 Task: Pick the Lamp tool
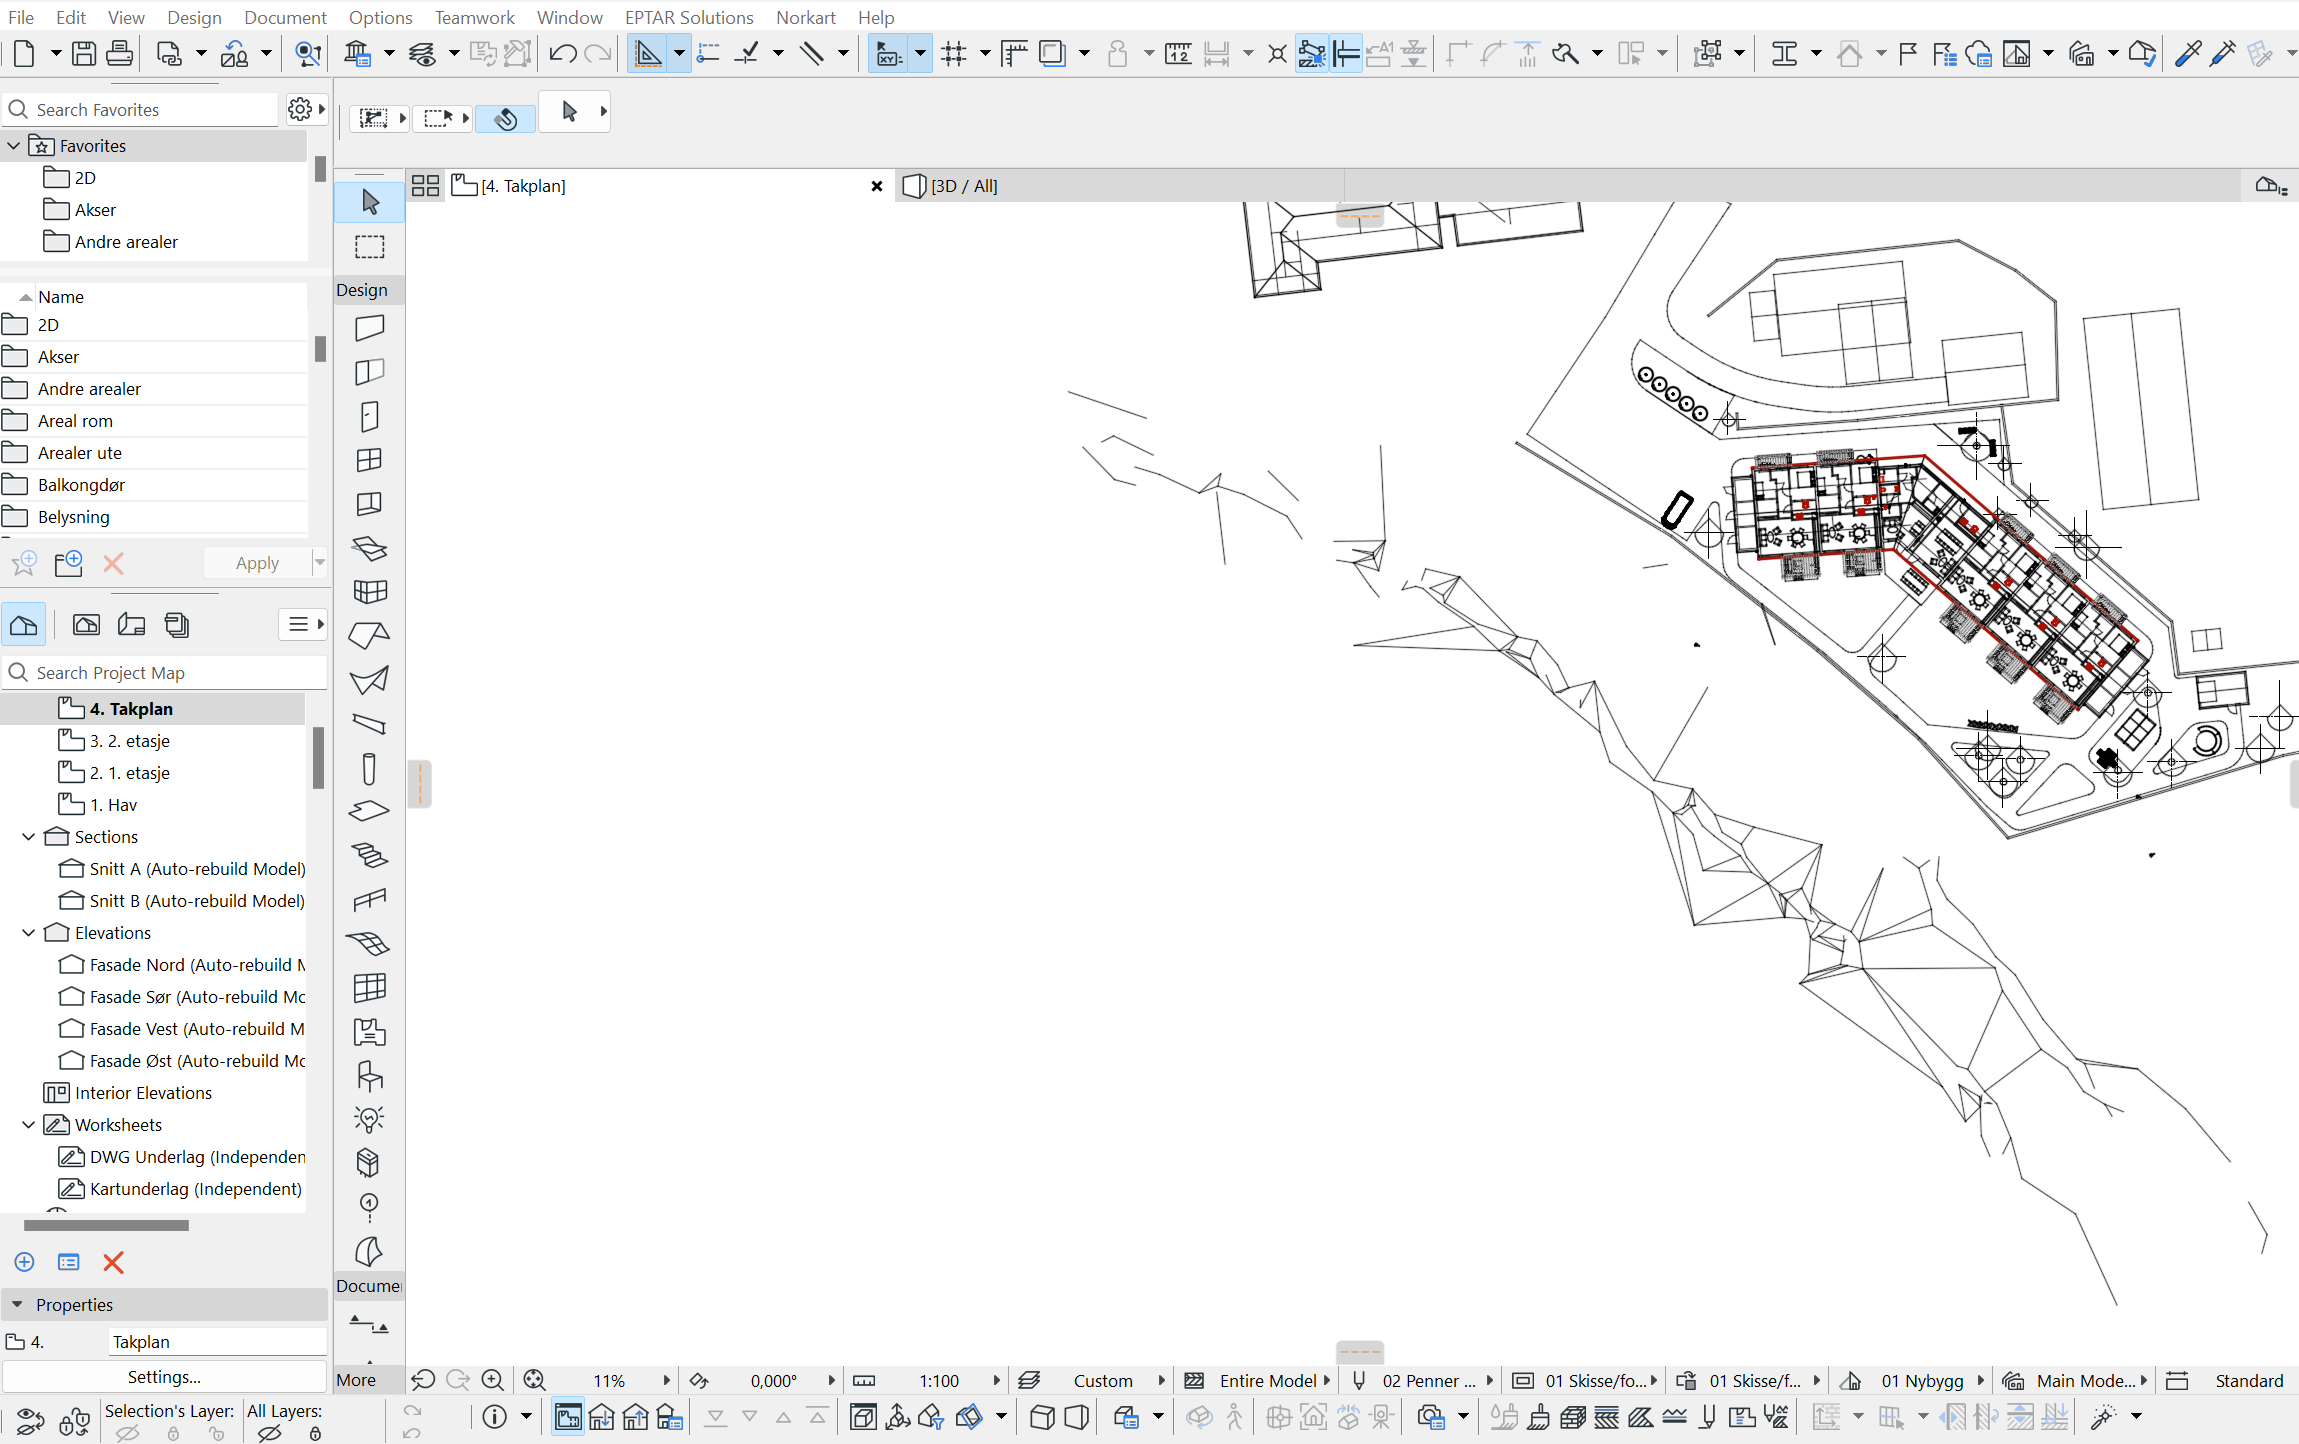coord(369,1119)
